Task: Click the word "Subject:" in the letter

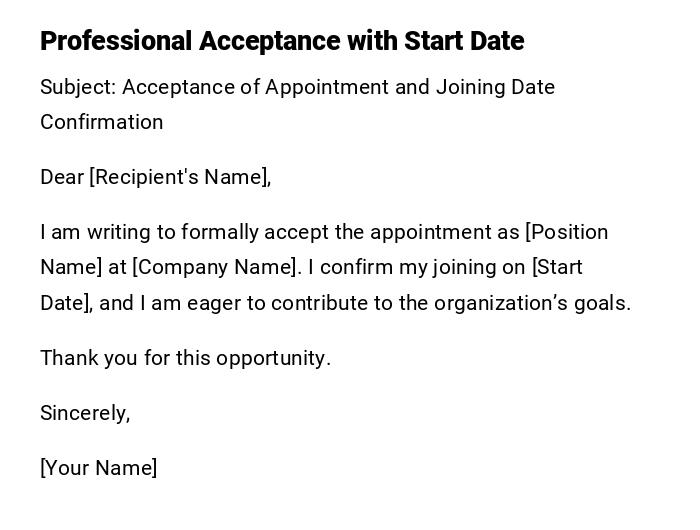Action: 78,87
